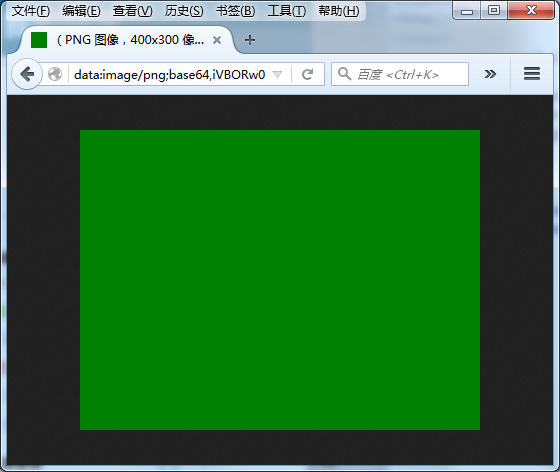The height and width of the screenshot is (472, 560).
Task: Click the green favicon on the tab
Action: tap(39, 40)
